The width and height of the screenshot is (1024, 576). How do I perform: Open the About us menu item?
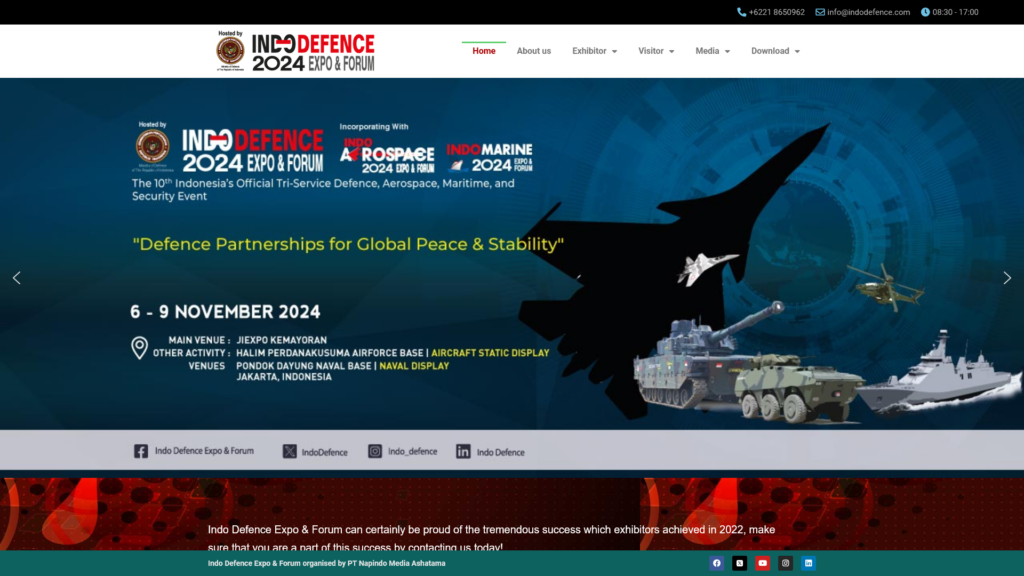tap(534, 51)
